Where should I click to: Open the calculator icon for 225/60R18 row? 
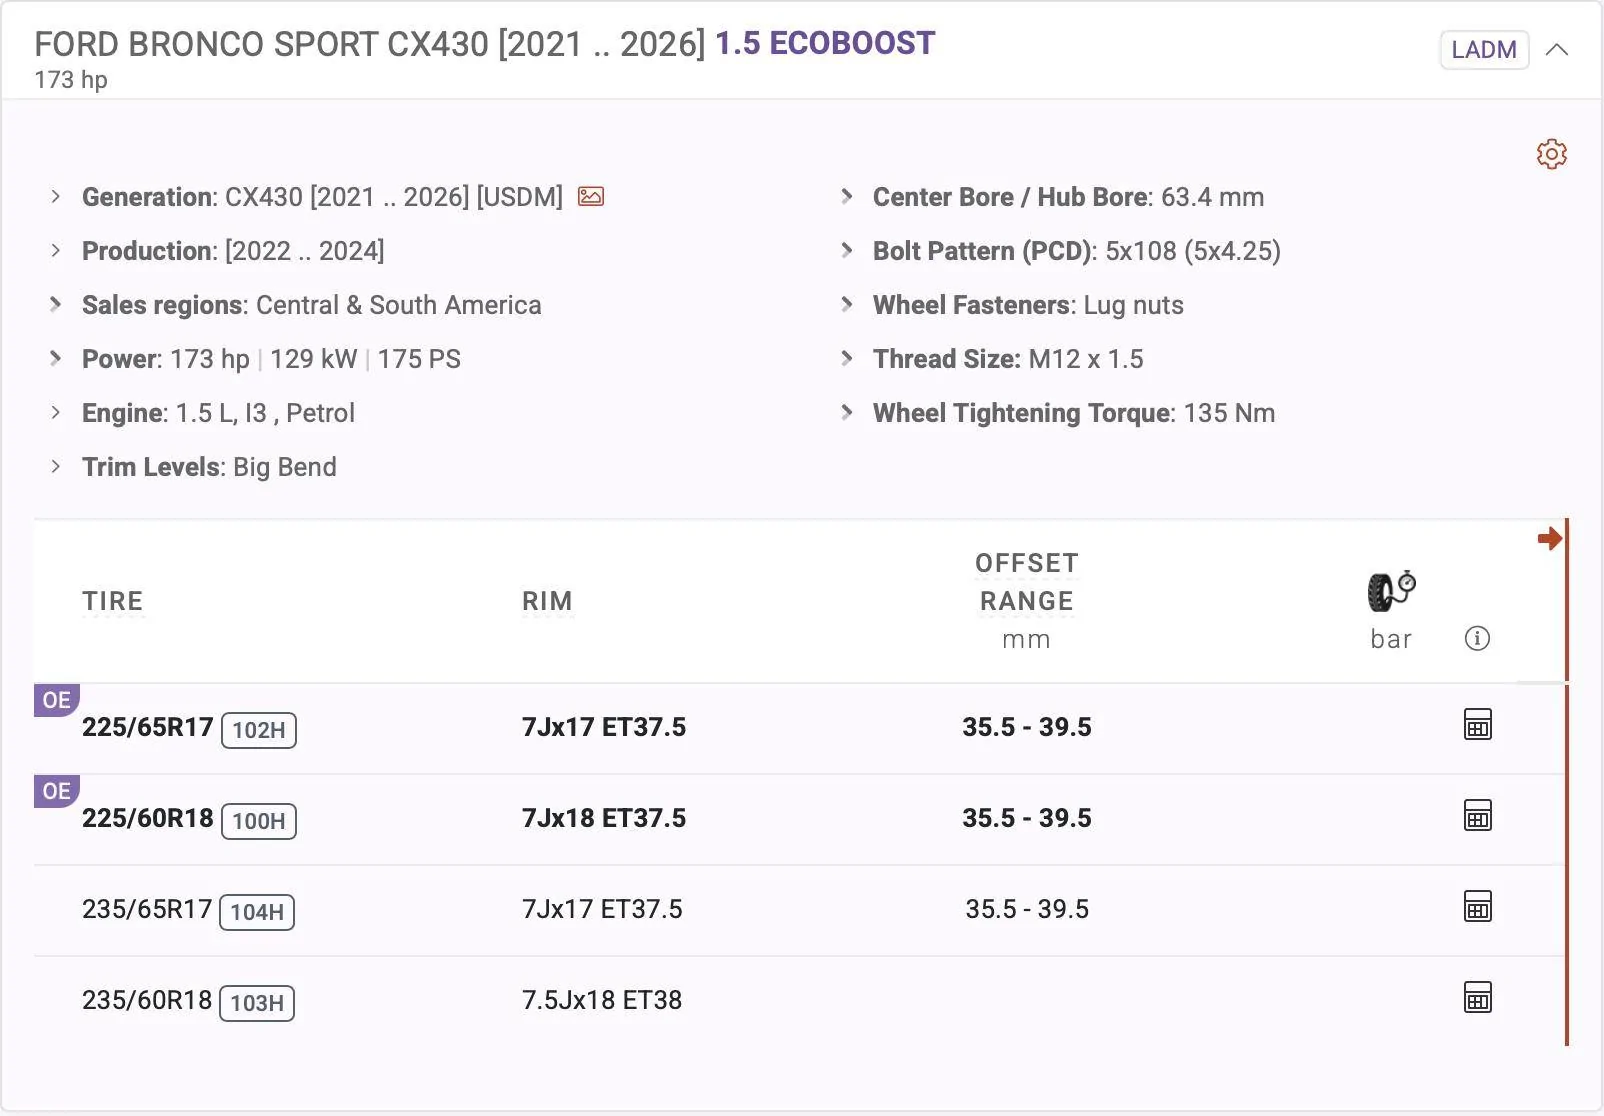point(1478,816)
